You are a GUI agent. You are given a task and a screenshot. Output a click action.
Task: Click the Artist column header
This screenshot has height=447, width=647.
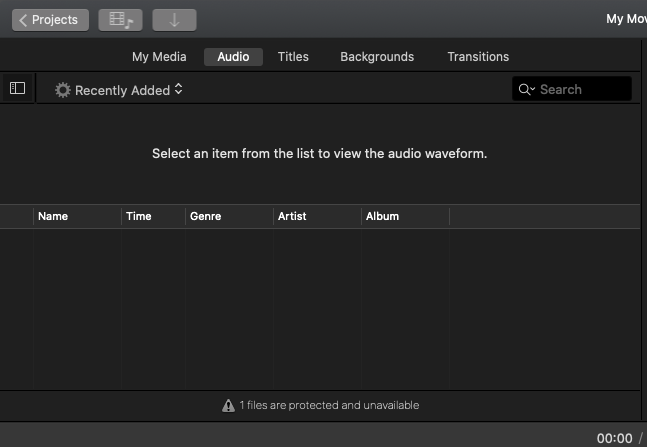coord(316,216)
